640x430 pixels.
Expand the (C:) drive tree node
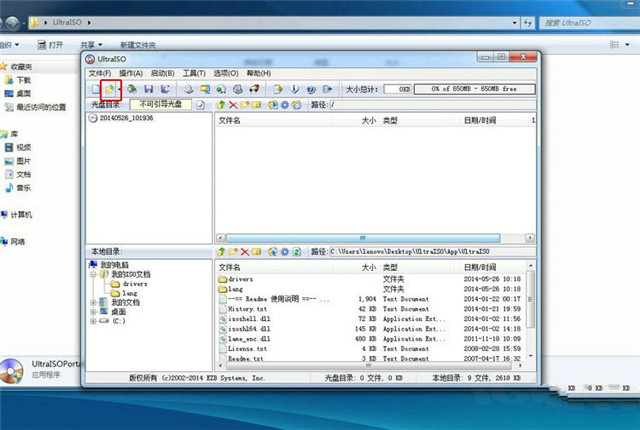tap(93, 321)
